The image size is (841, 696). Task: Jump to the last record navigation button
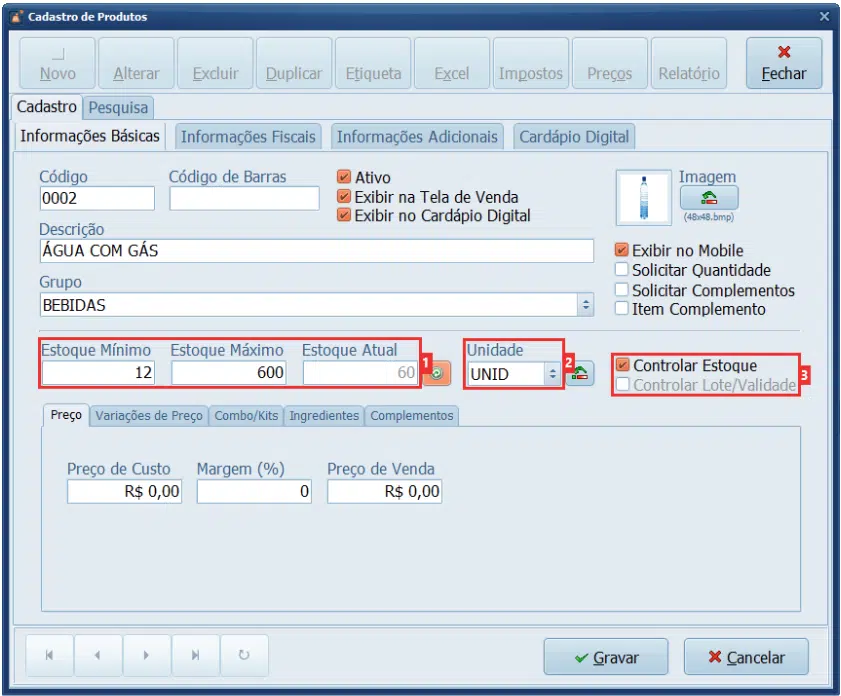(195, 655)
